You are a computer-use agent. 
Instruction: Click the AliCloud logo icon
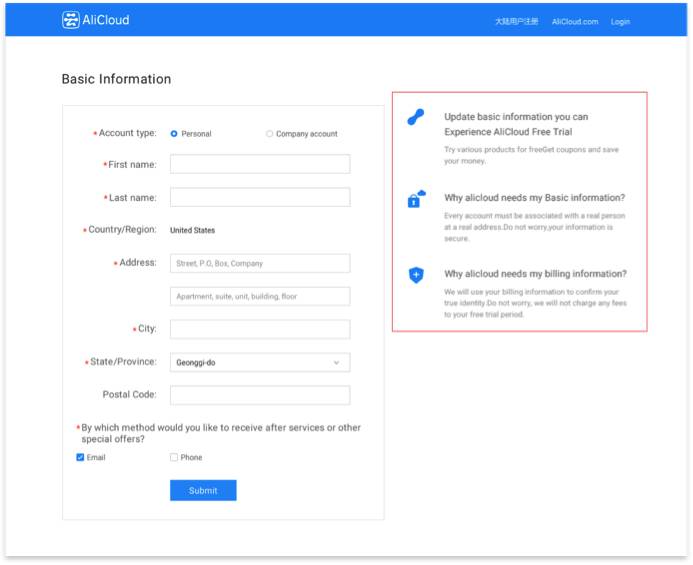[71, 20]
